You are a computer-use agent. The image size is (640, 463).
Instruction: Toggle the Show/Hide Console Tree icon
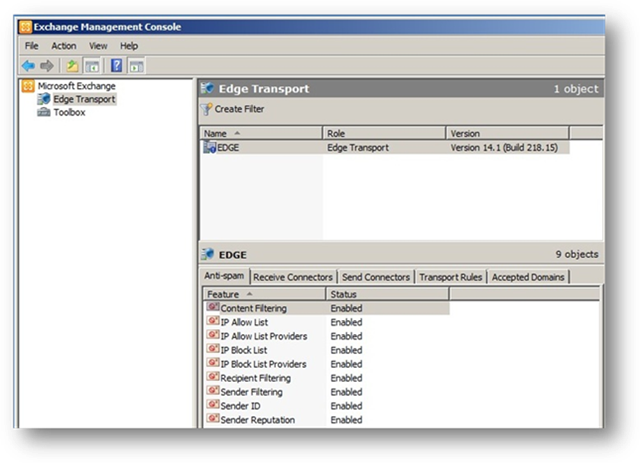click(91, 66)
